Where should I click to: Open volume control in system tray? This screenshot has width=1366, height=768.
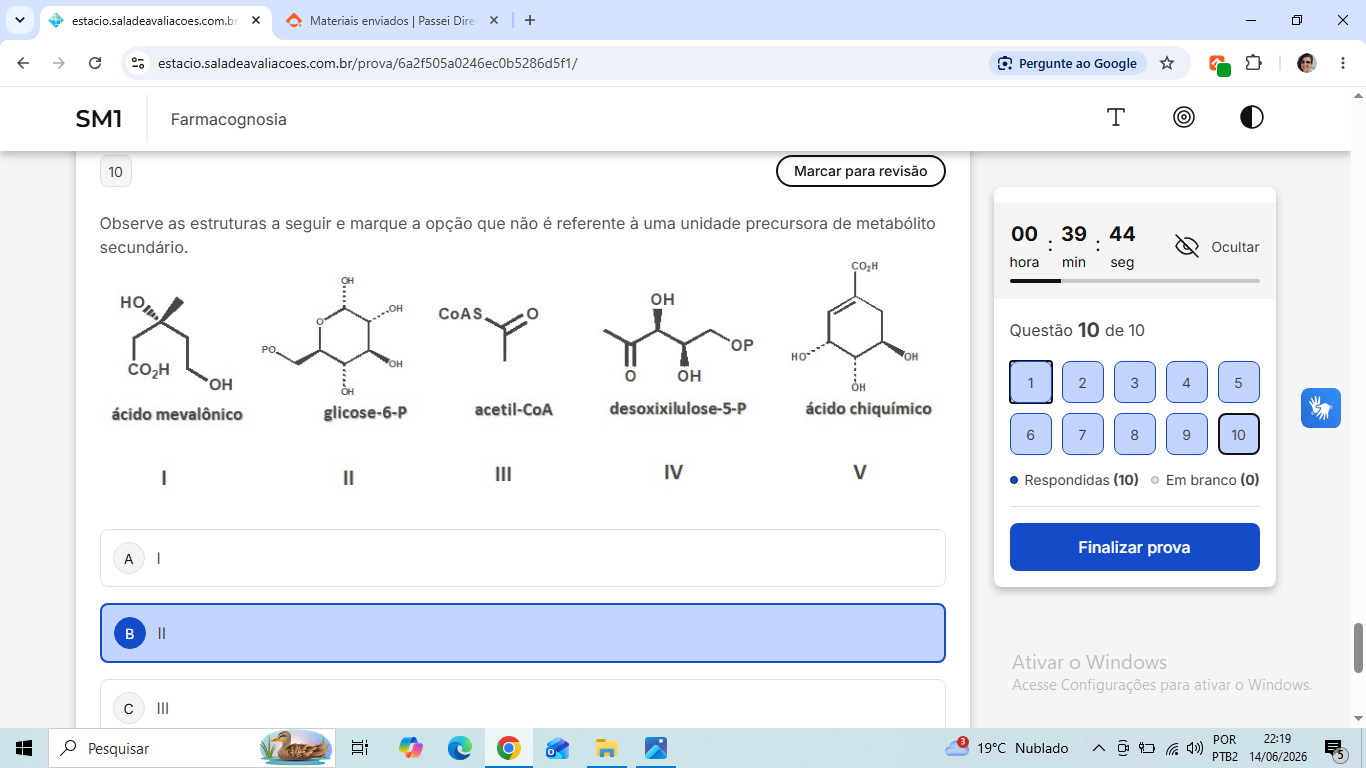[x=1195, y=748]
